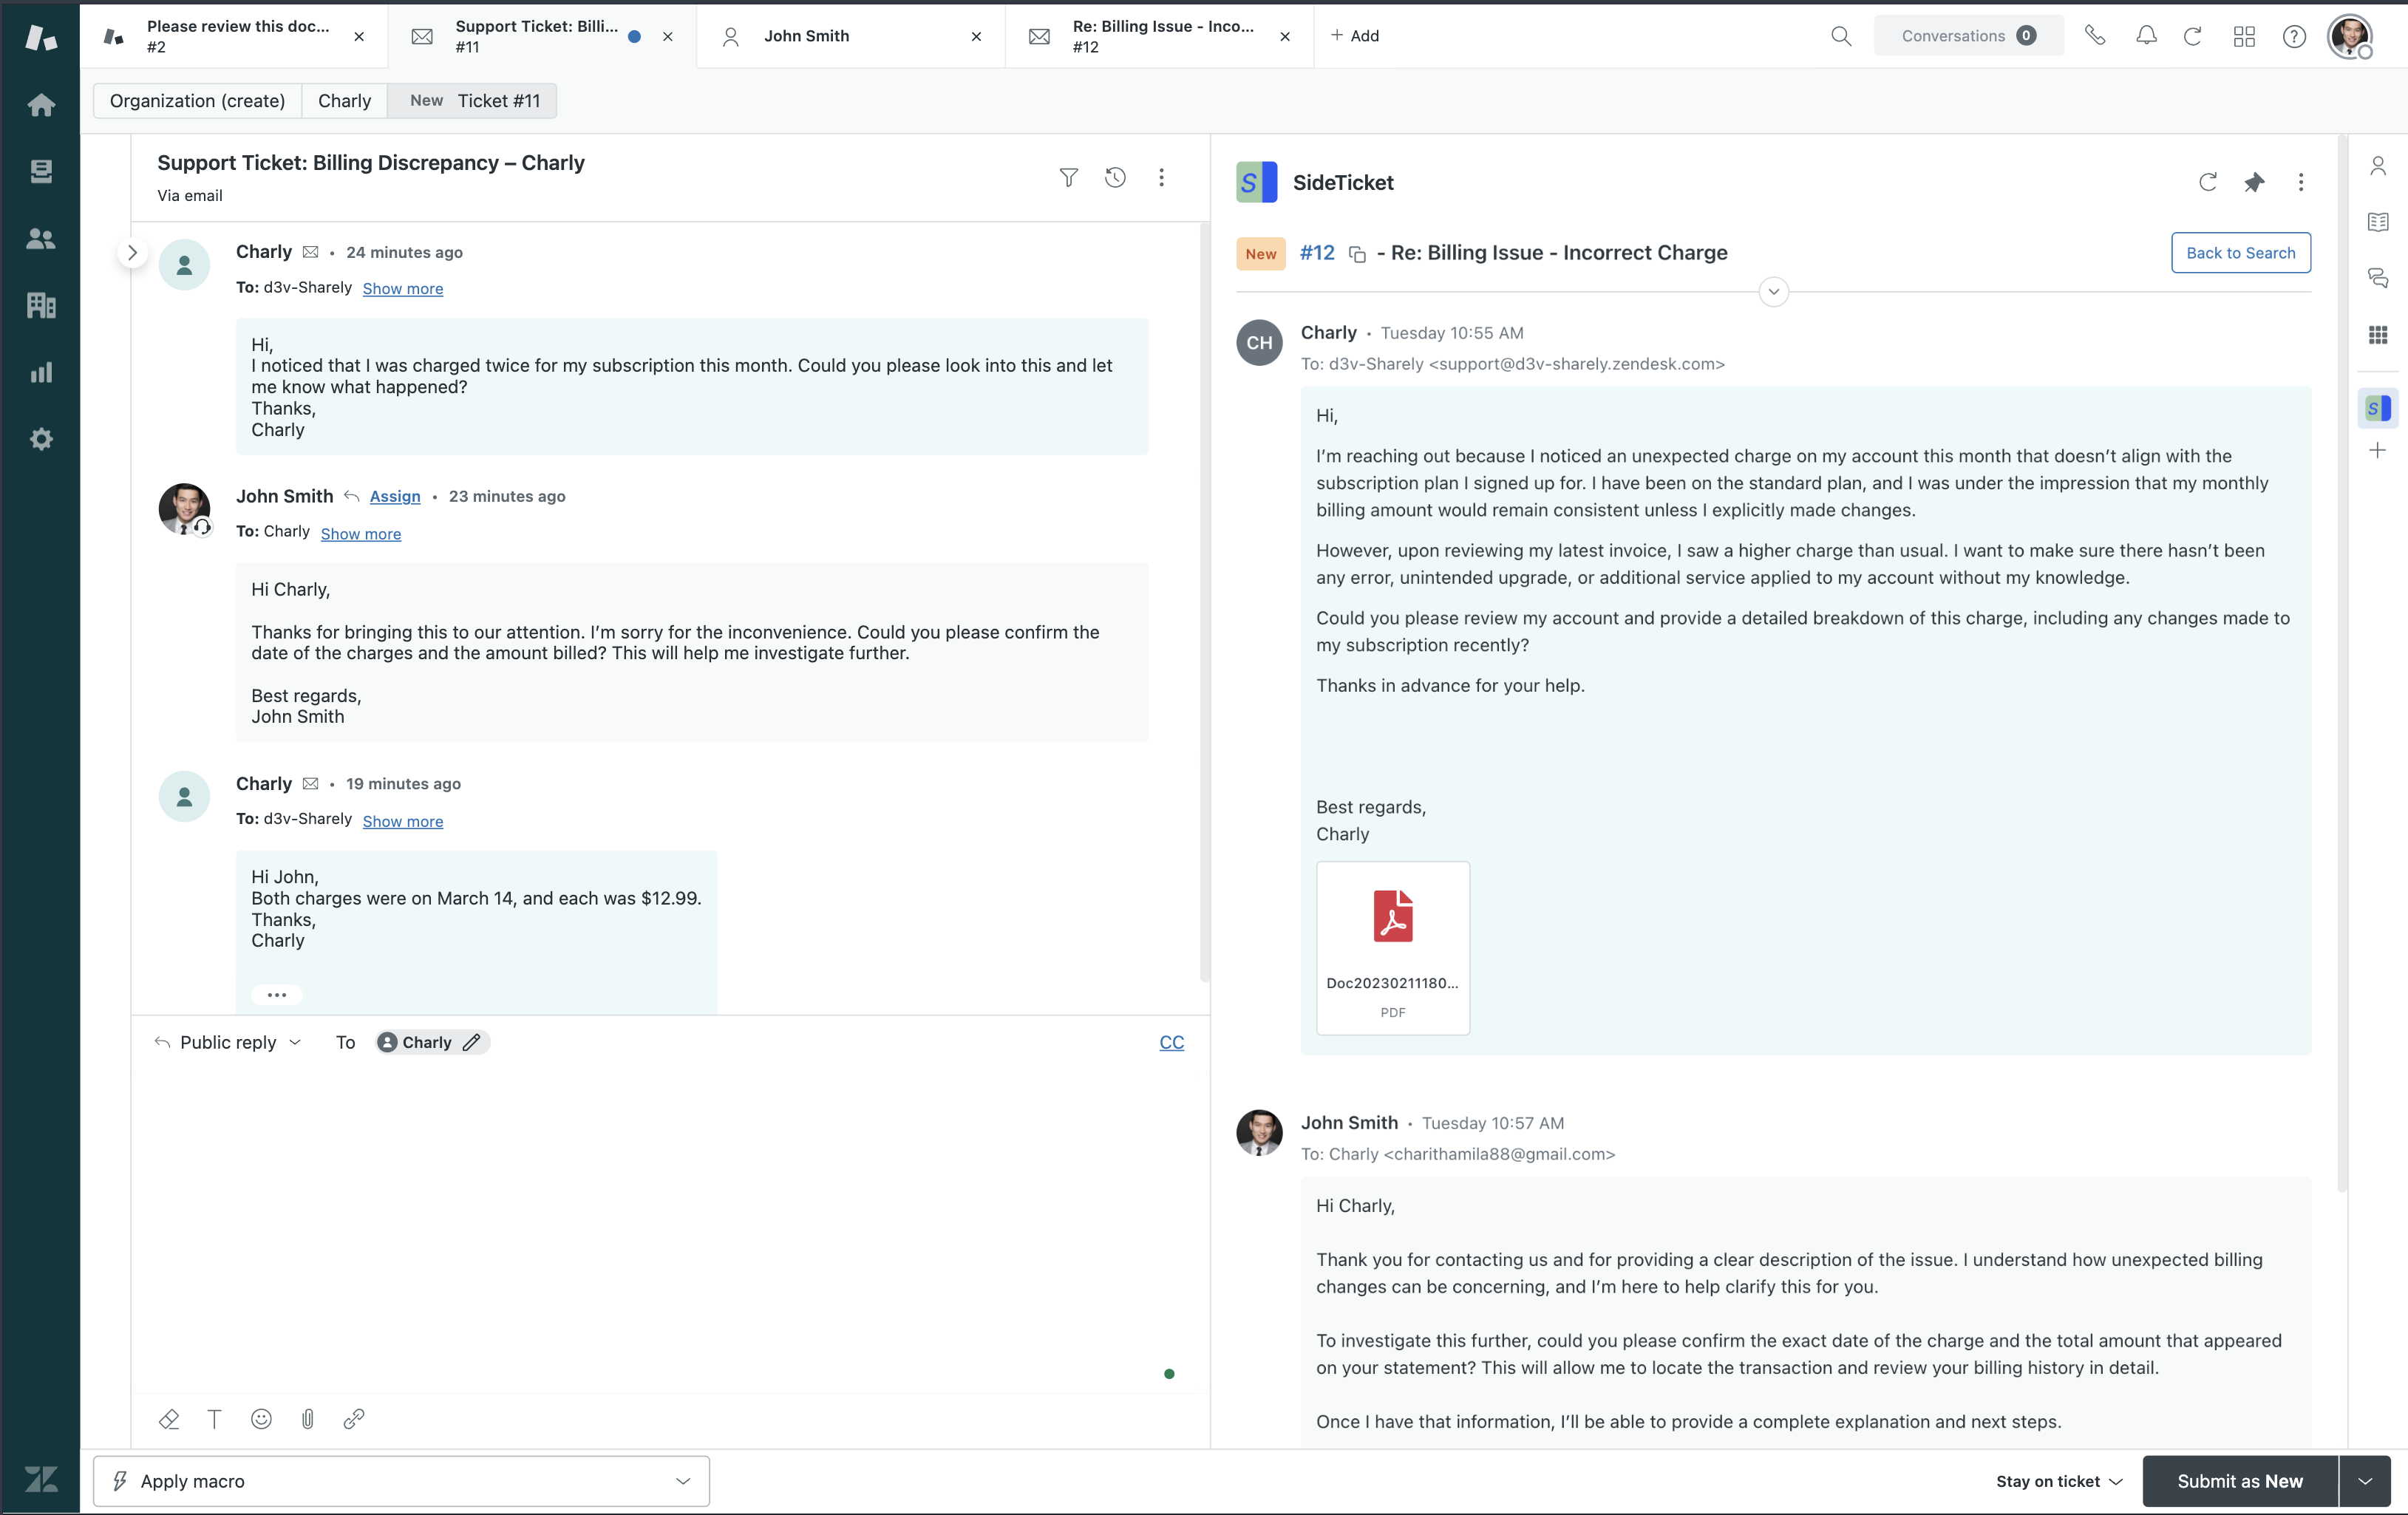Expand the left ticket properties panel
This screenshot has width=2408, height=1515.
click(132, 253)
